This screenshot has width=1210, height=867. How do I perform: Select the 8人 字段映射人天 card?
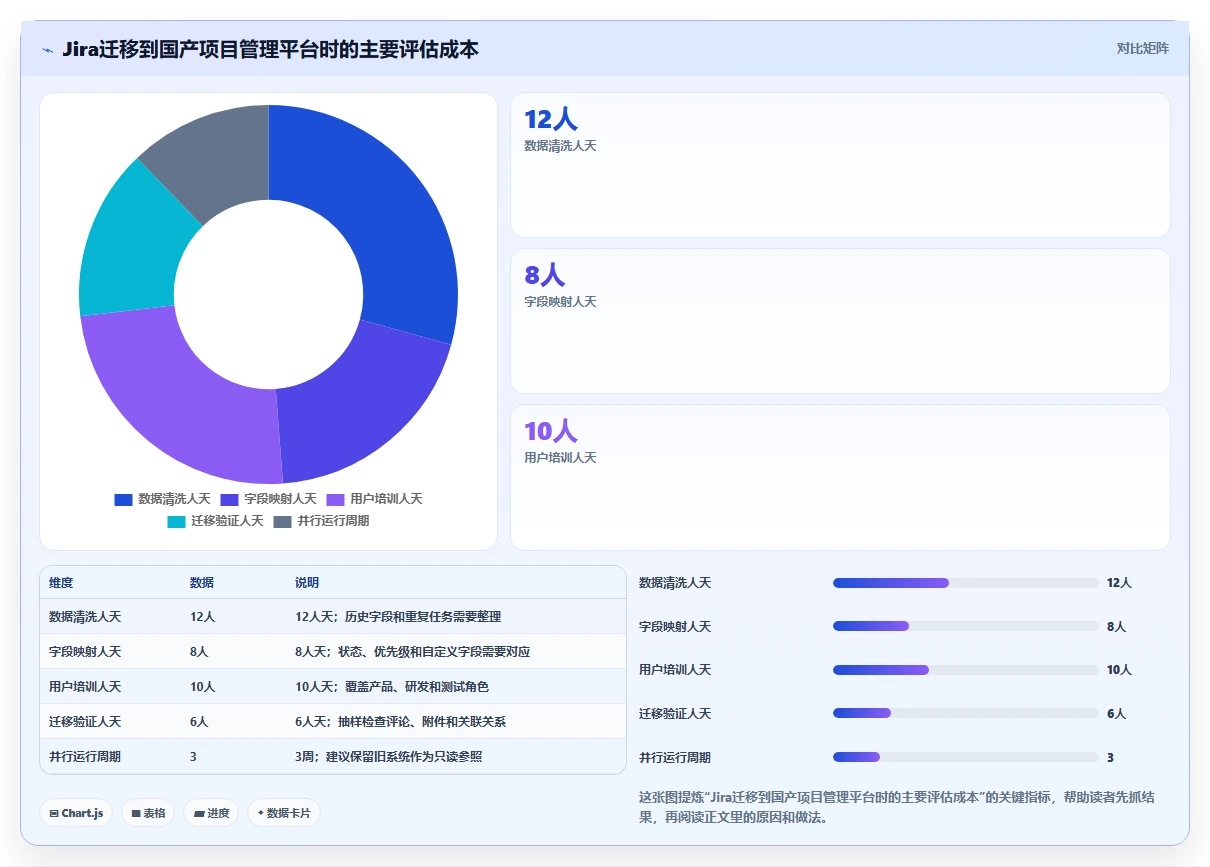840,321
